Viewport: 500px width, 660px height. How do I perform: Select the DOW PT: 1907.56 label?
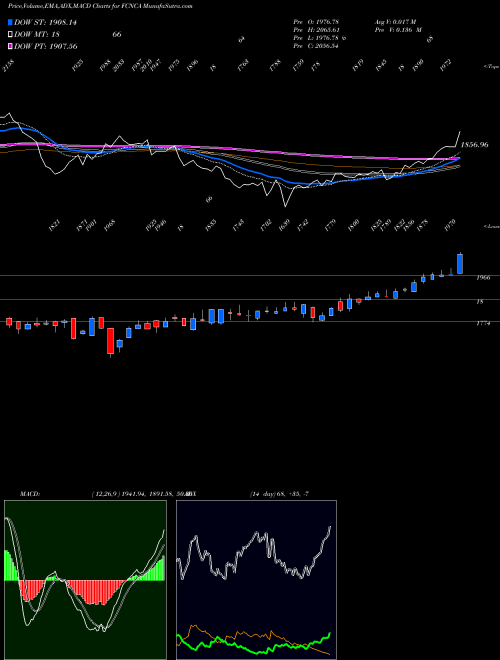point(45,46)
